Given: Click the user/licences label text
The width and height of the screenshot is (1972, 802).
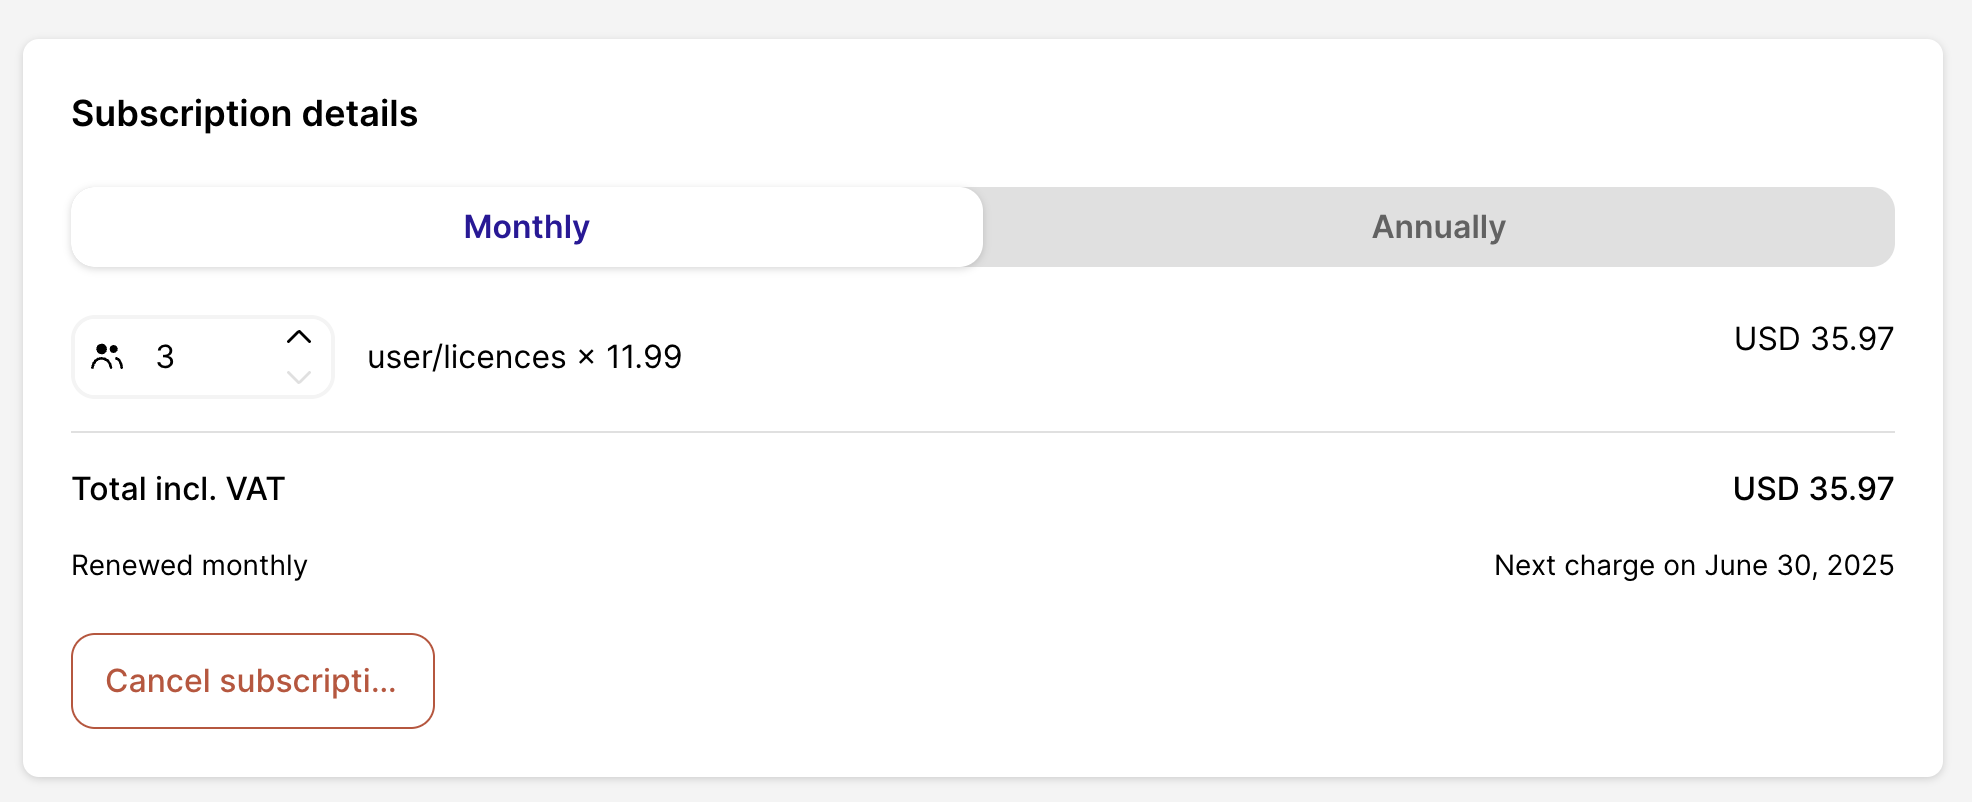Looking at the screenshot, I should point(466,357).
